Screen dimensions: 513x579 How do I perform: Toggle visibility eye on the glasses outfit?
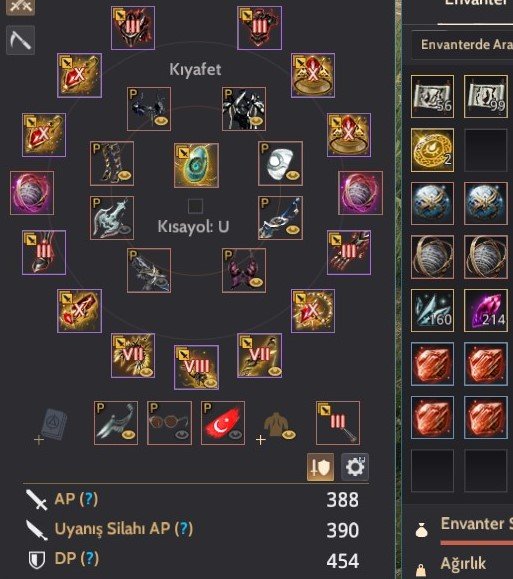tap(182, 435)
